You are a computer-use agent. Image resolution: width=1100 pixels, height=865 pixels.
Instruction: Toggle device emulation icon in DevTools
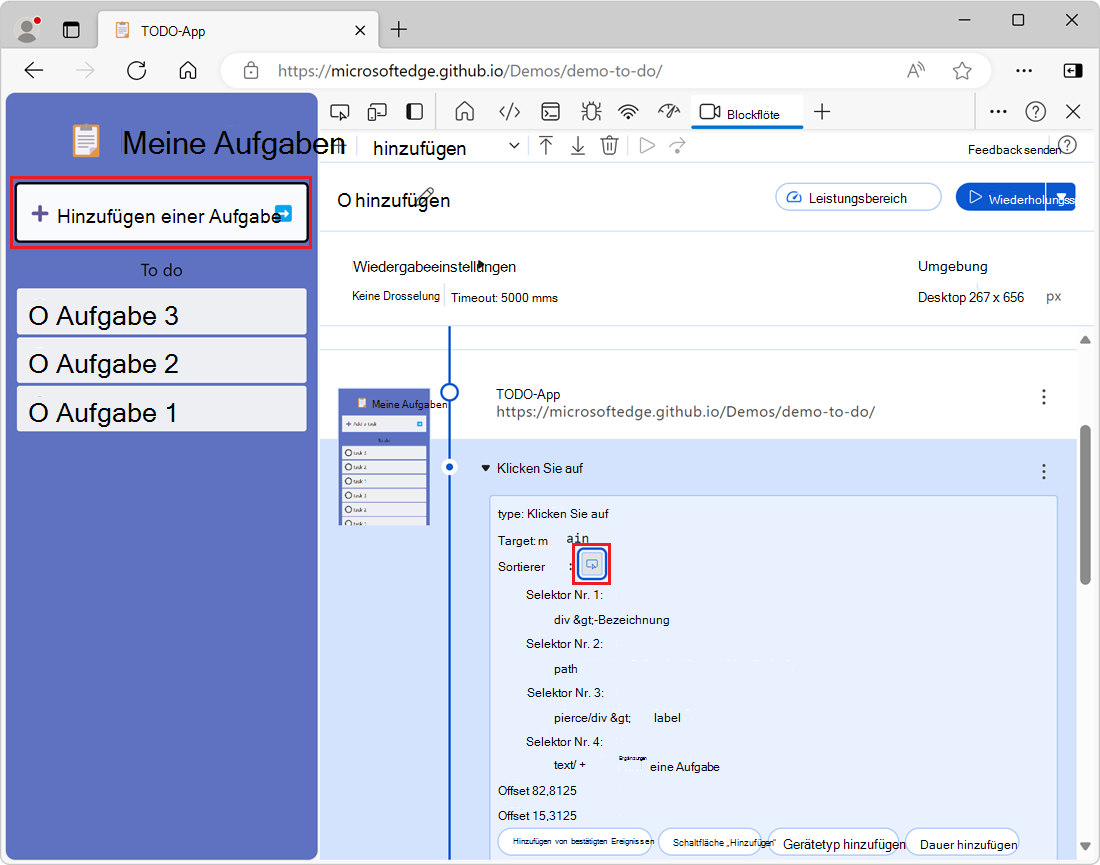pyautogui.click(x=377, y=111)
